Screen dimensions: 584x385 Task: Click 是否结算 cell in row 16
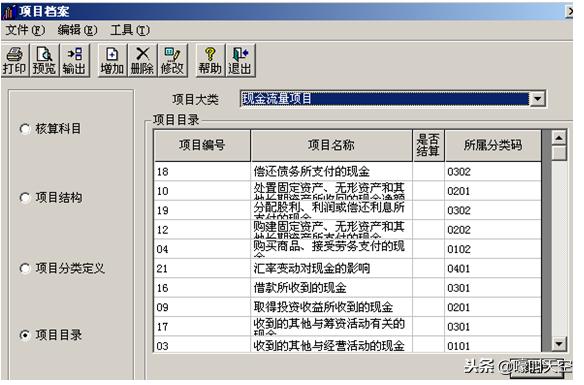[x=428, y=288]
